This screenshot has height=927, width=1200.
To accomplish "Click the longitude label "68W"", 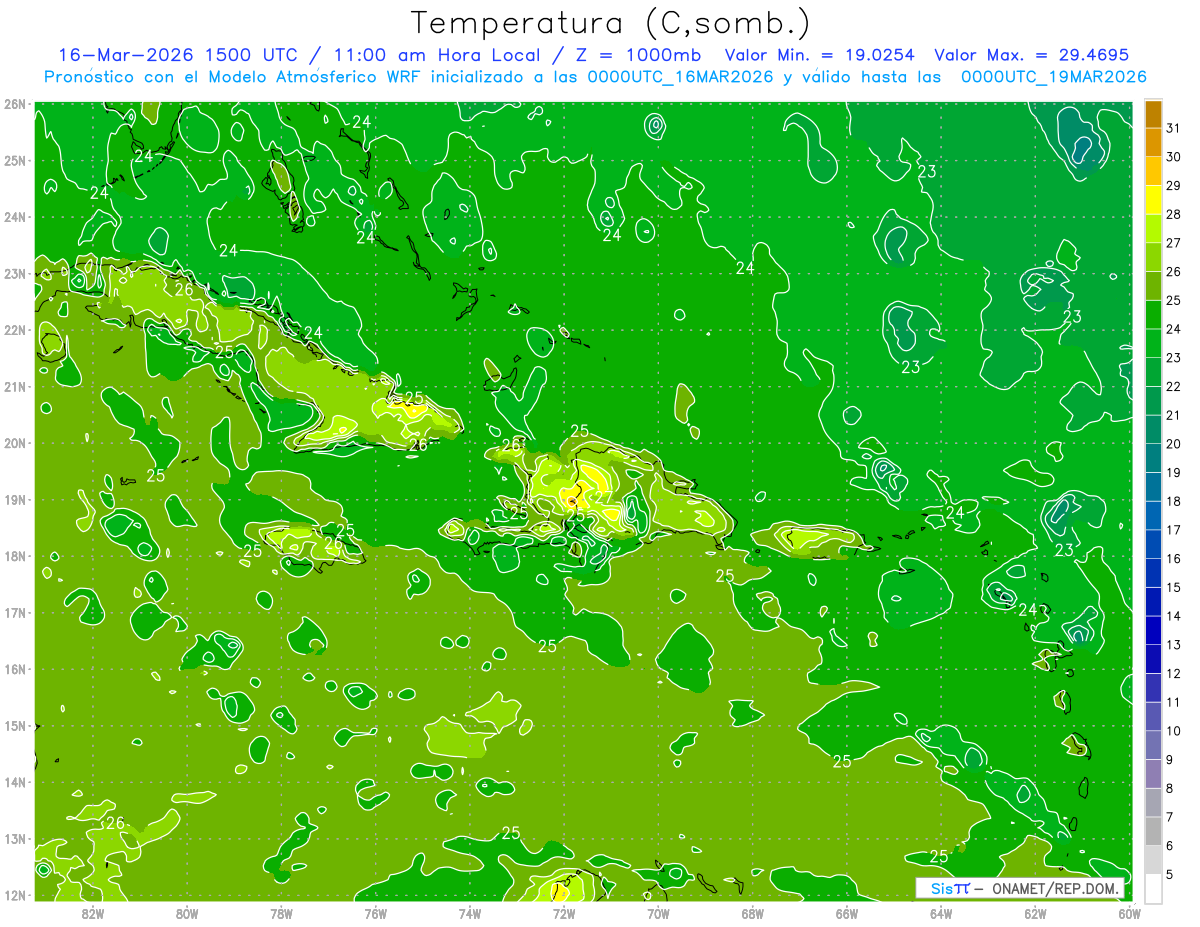I will 752,913.
